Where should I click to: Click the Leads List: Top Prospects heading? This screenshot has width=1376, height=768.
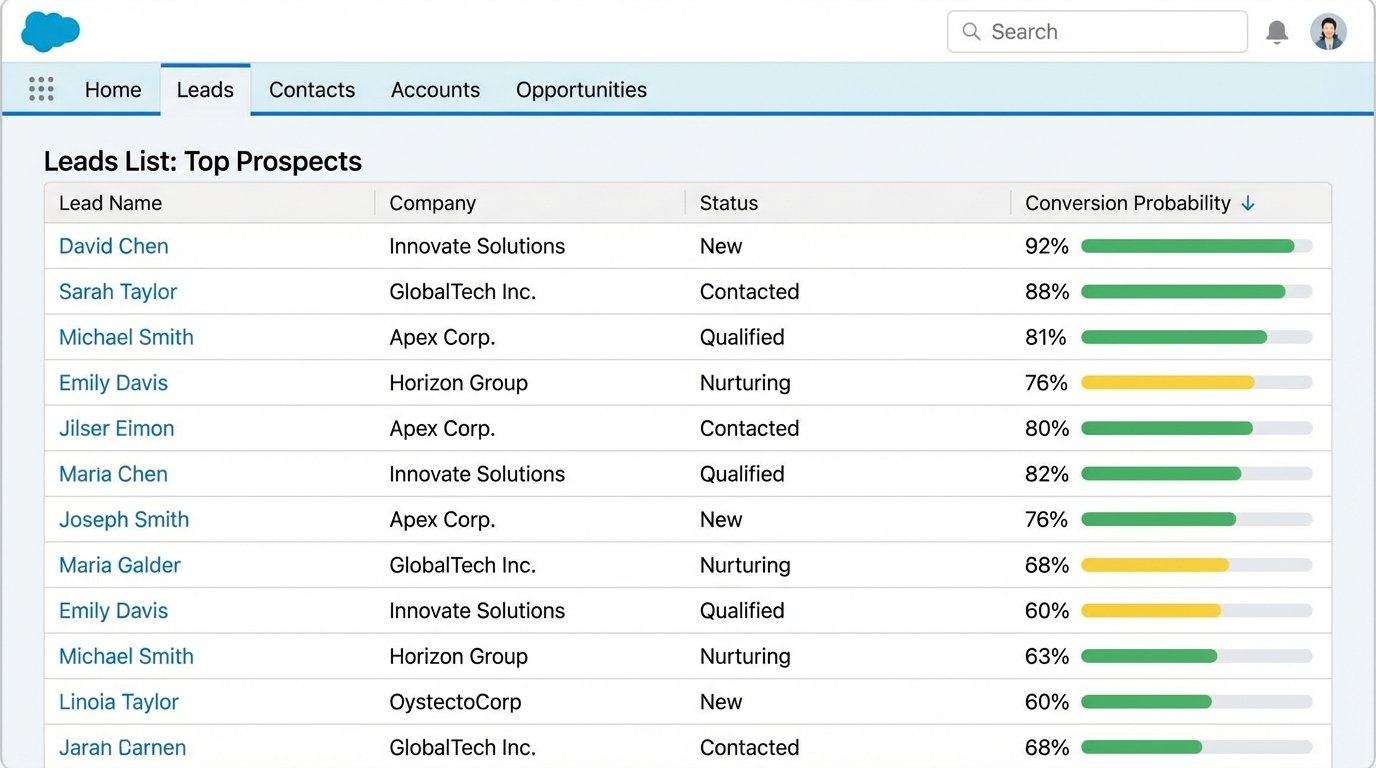[202, 161]
